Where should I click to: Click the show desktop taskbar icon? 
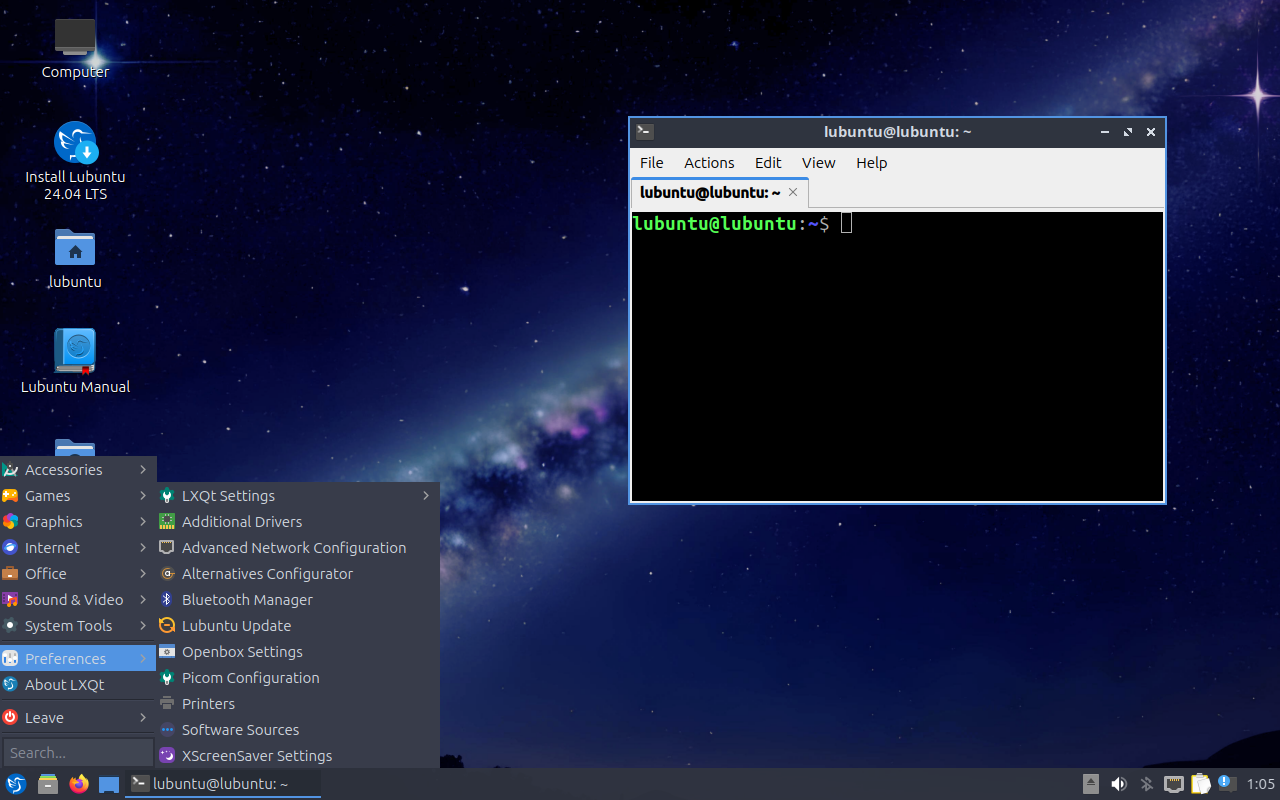tap(109, 785)
